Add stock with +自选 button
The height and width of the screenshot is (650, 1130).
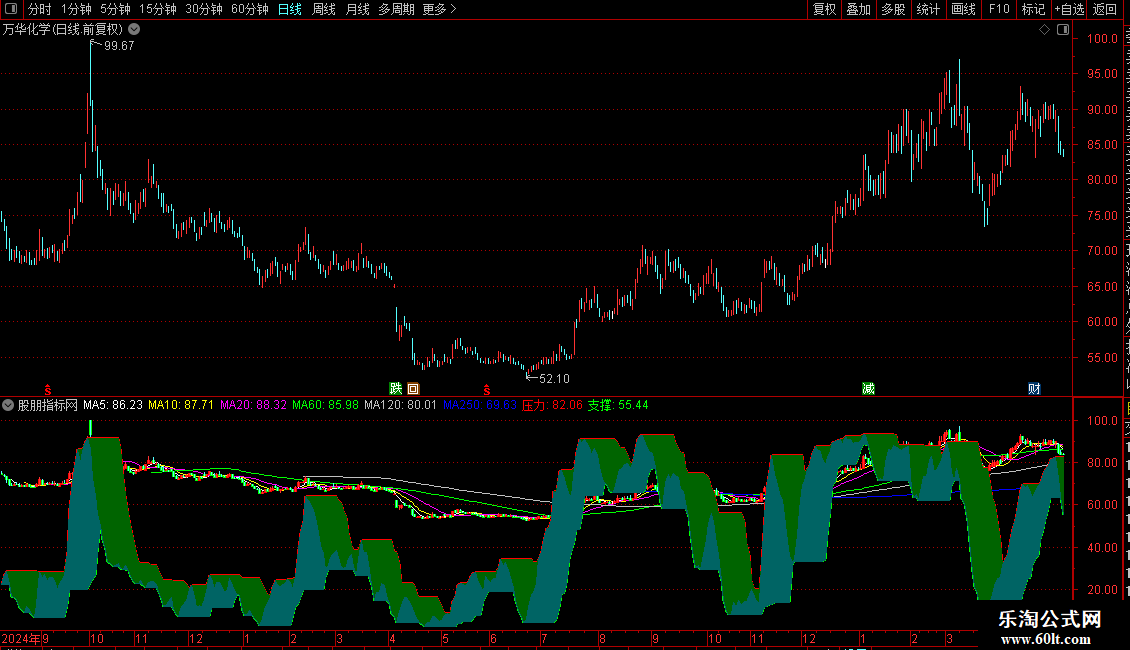(1069, 9)
